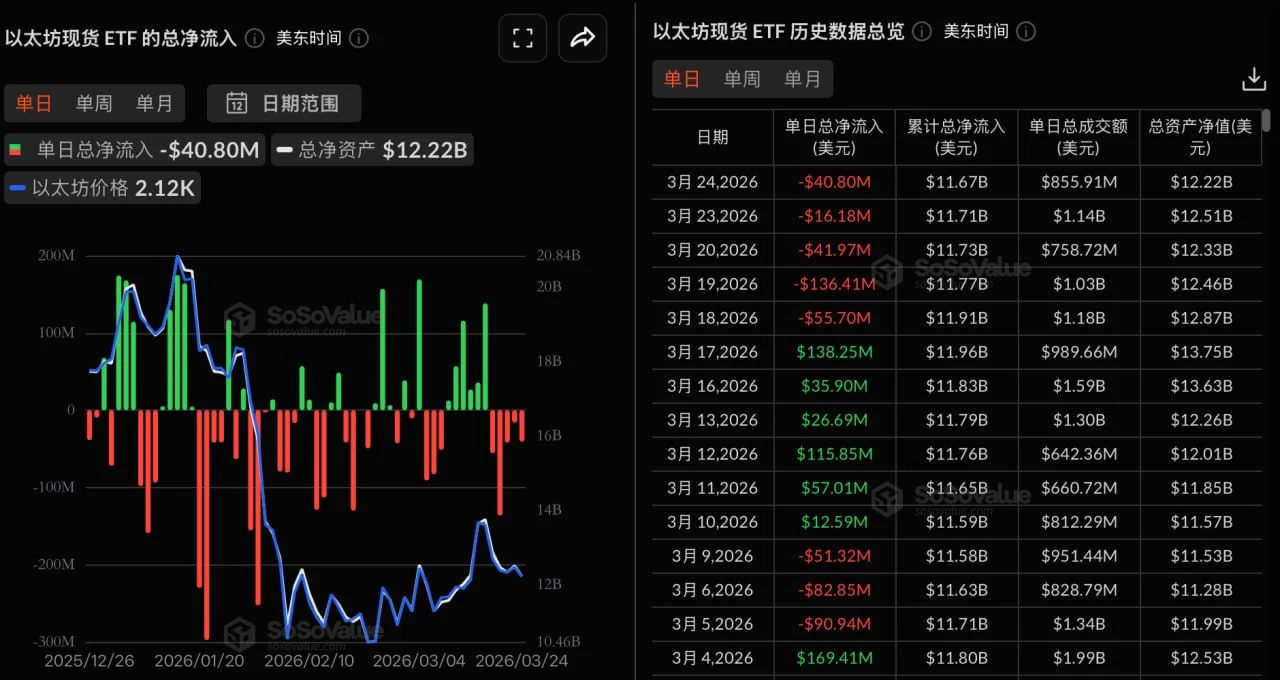
Task: Click the table vertical scrollbar
Action: 1266,122
